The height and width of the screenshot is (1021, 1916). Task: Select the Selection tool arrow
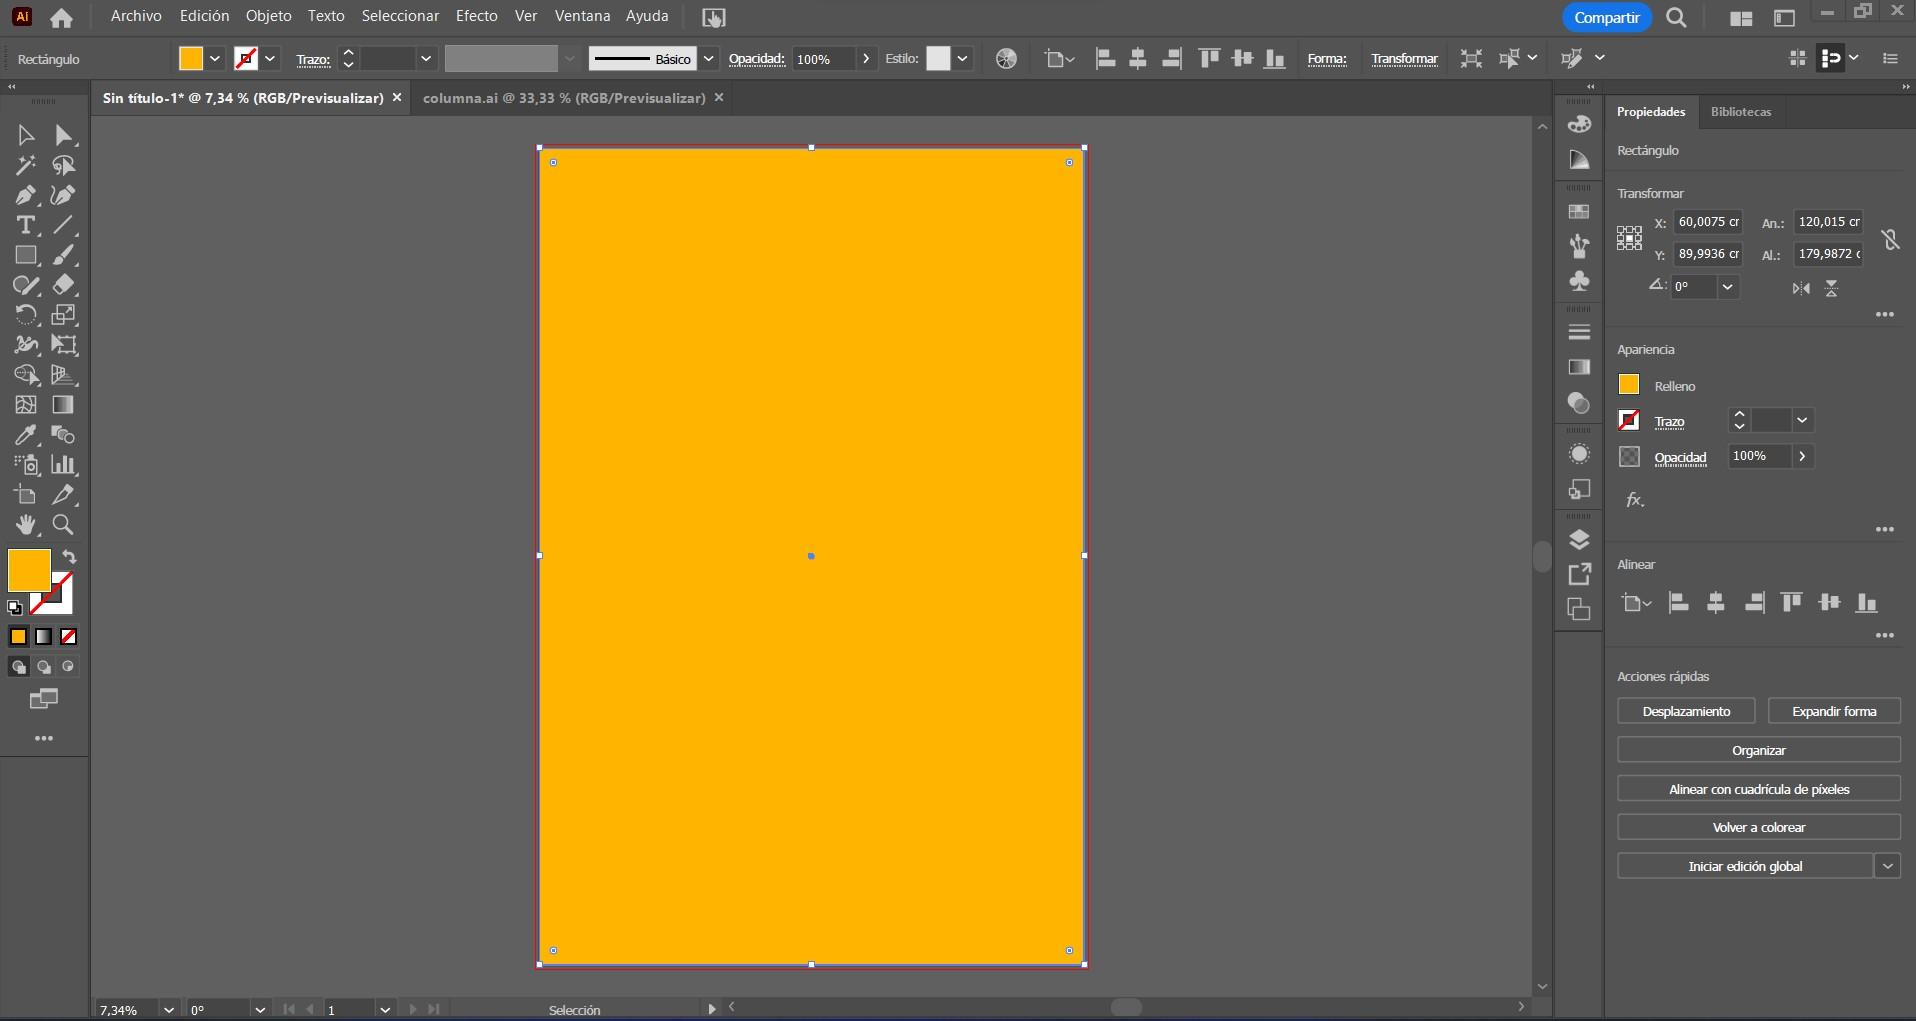26,135
